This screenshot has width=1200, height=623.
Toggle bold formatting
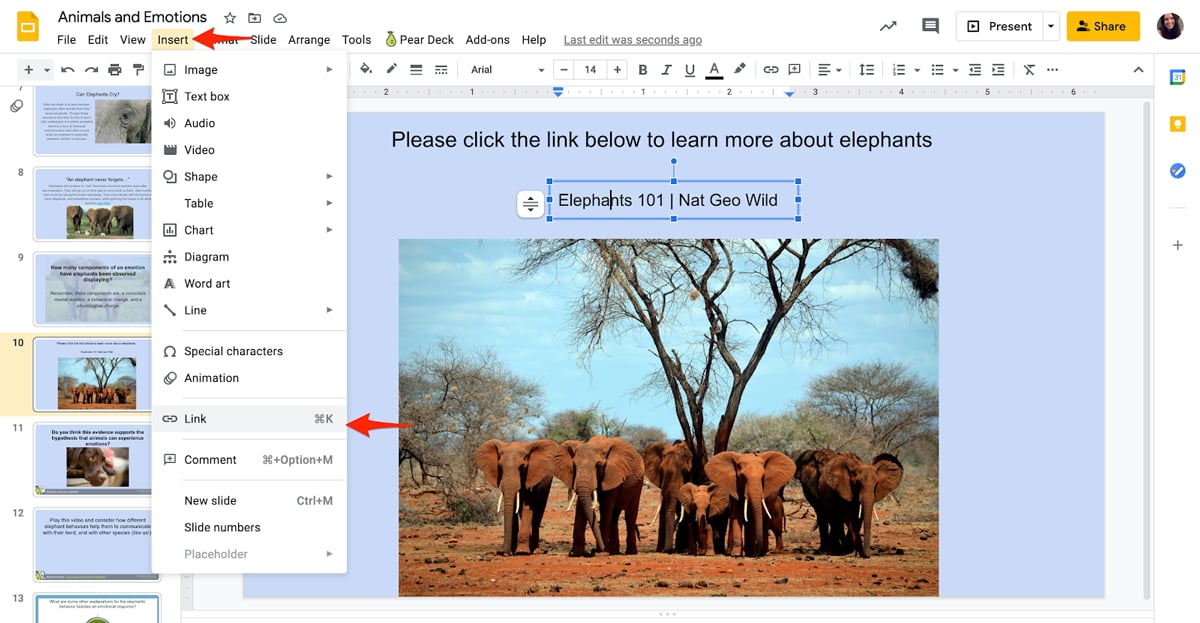coord(642,70)
